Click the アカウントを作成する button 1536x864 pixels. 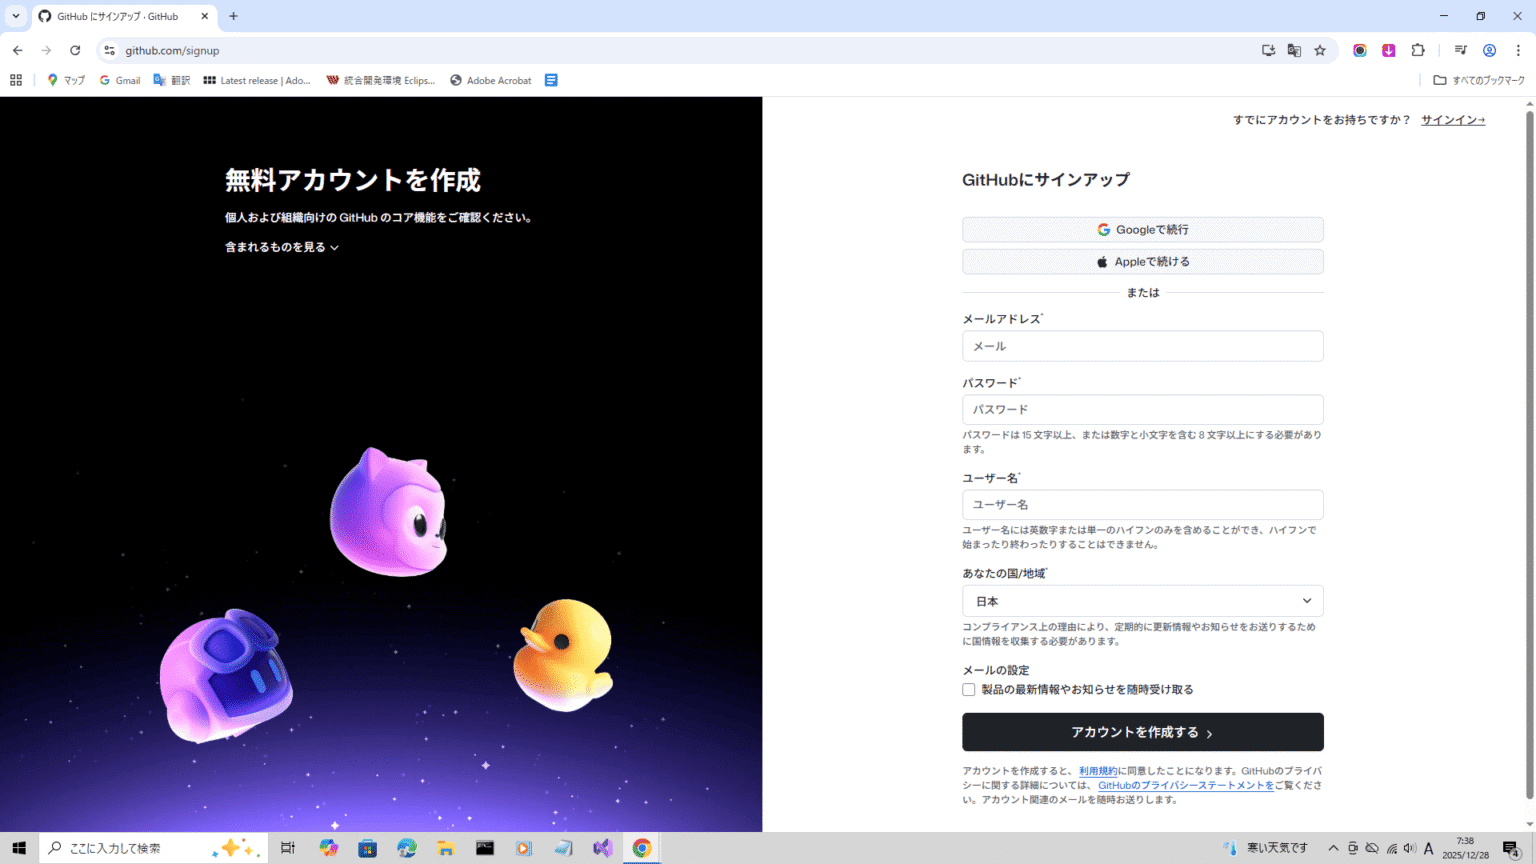tap(1142, 732)
